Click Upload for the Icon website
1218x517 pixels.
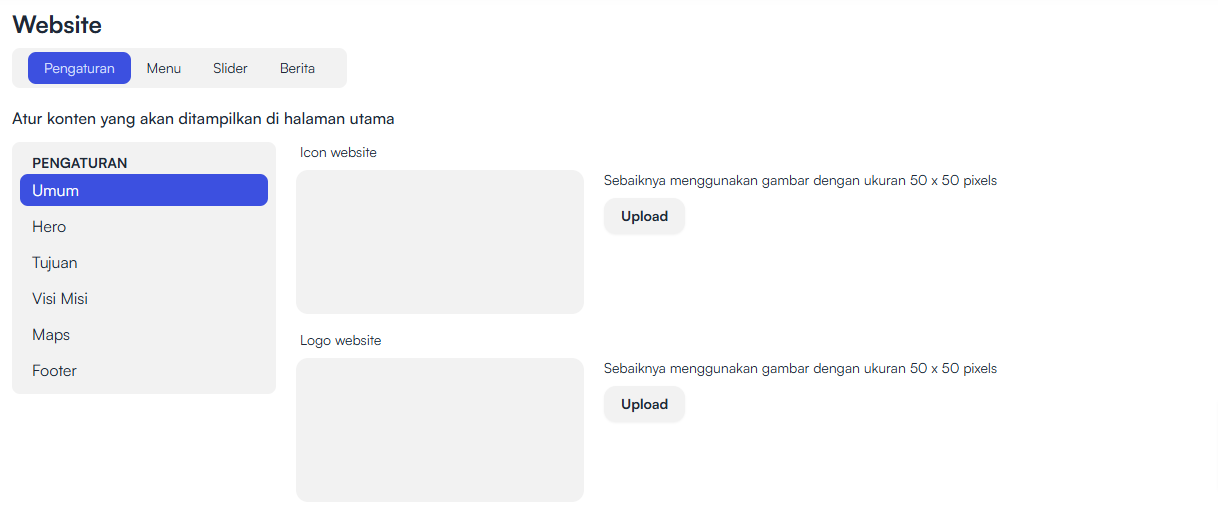click(644, 216)
